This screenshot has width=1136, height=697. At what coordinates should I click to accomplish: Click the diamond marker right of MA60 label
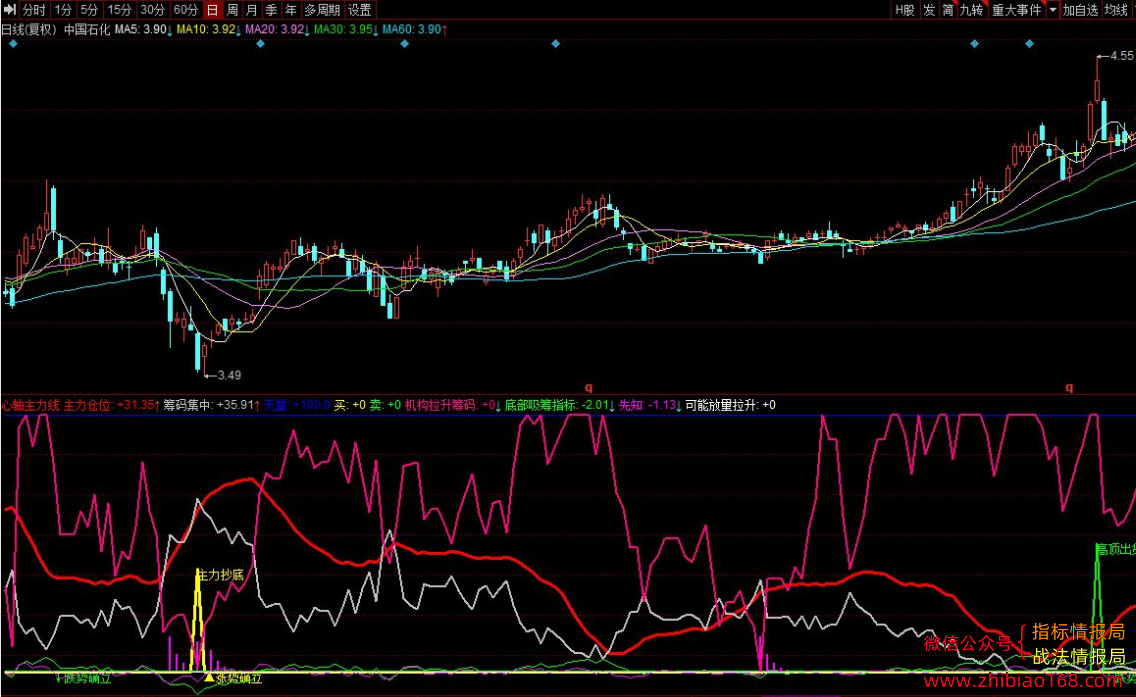point(404,43)
